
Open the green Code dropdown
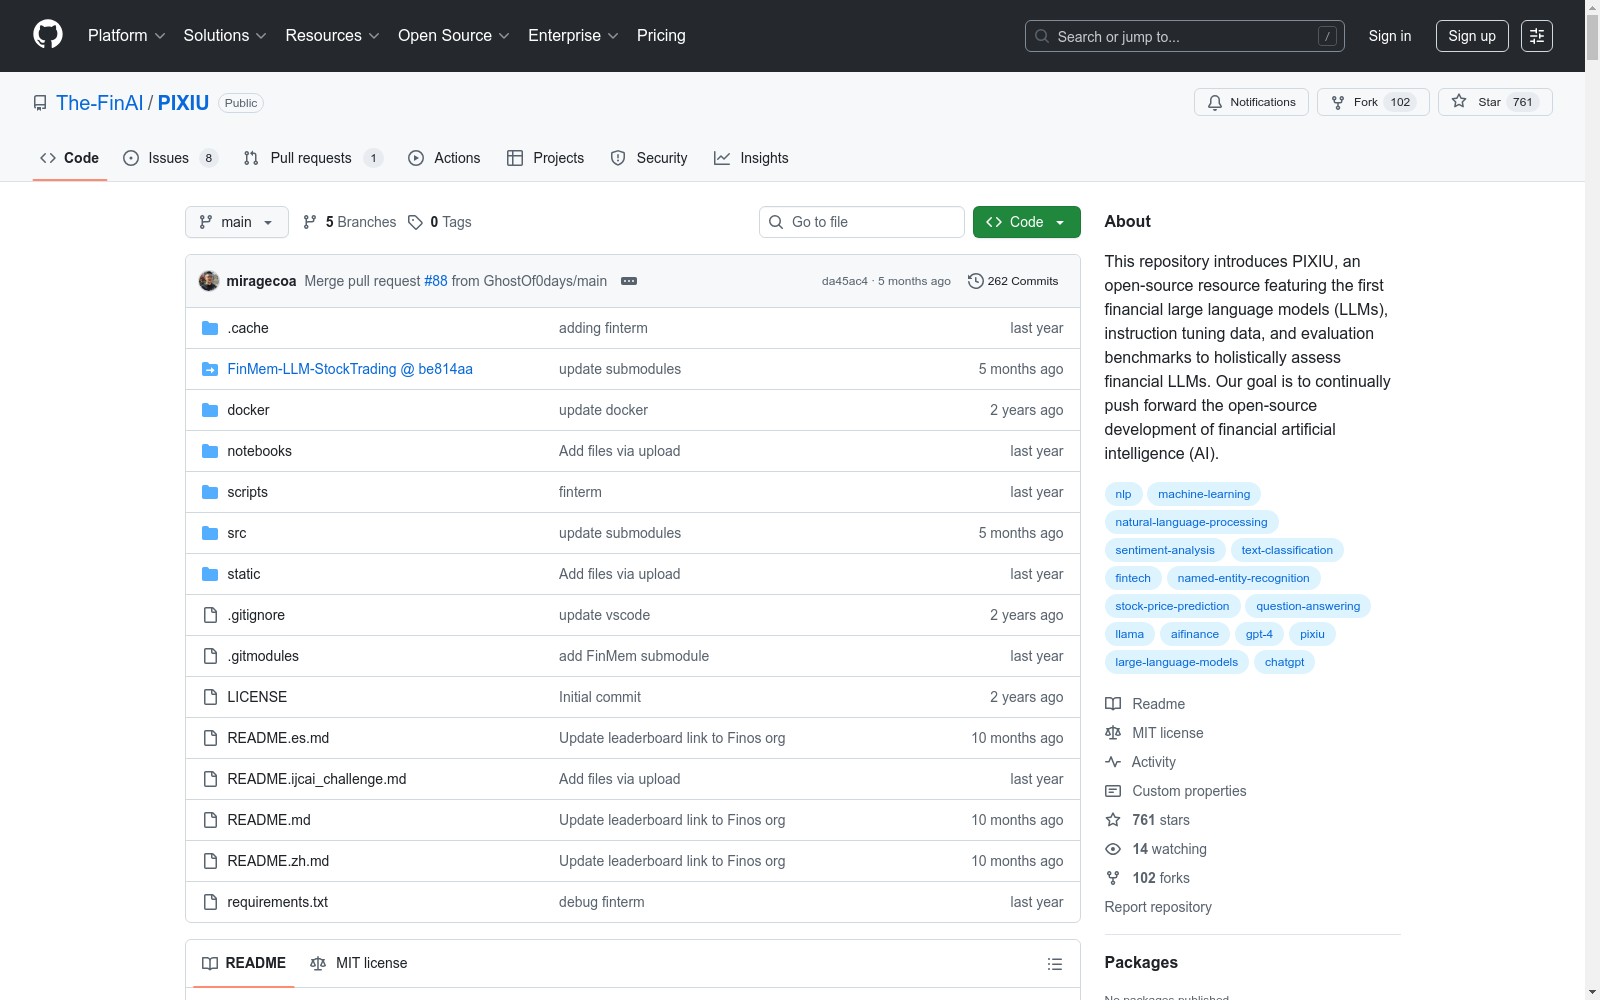(1026, 222)
